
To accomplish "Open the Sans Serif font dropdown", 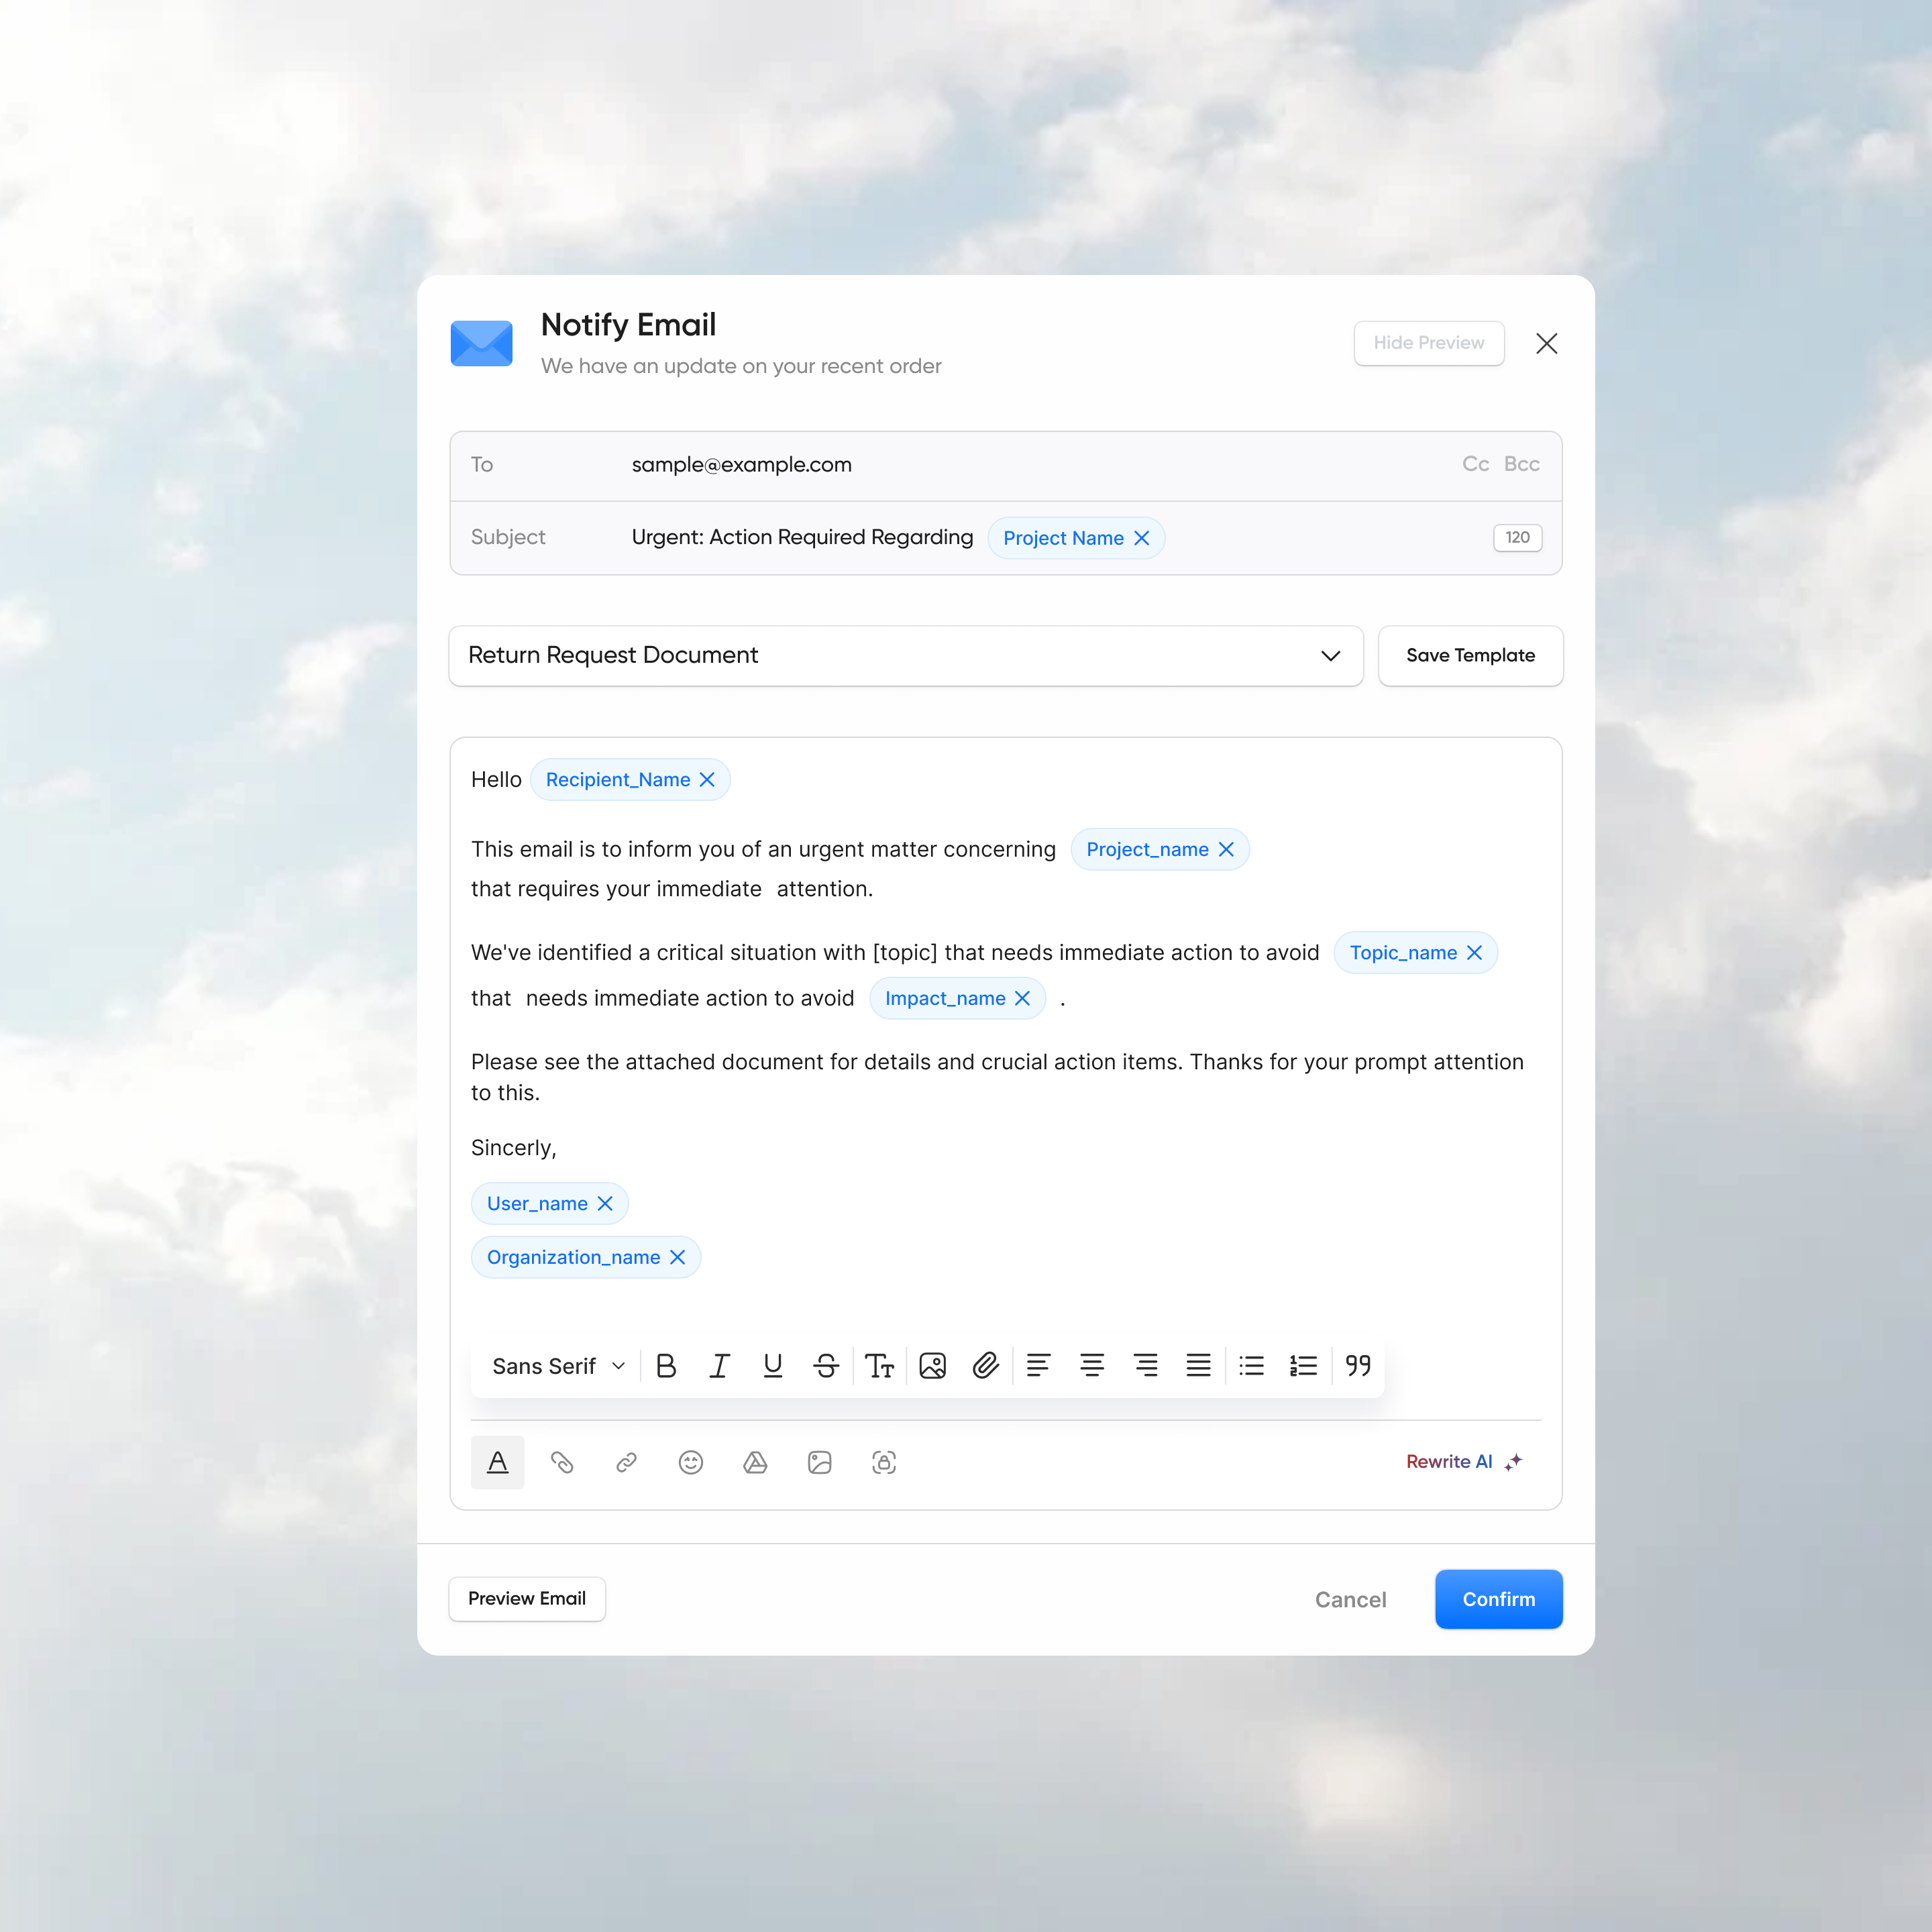I will 556,1365.
